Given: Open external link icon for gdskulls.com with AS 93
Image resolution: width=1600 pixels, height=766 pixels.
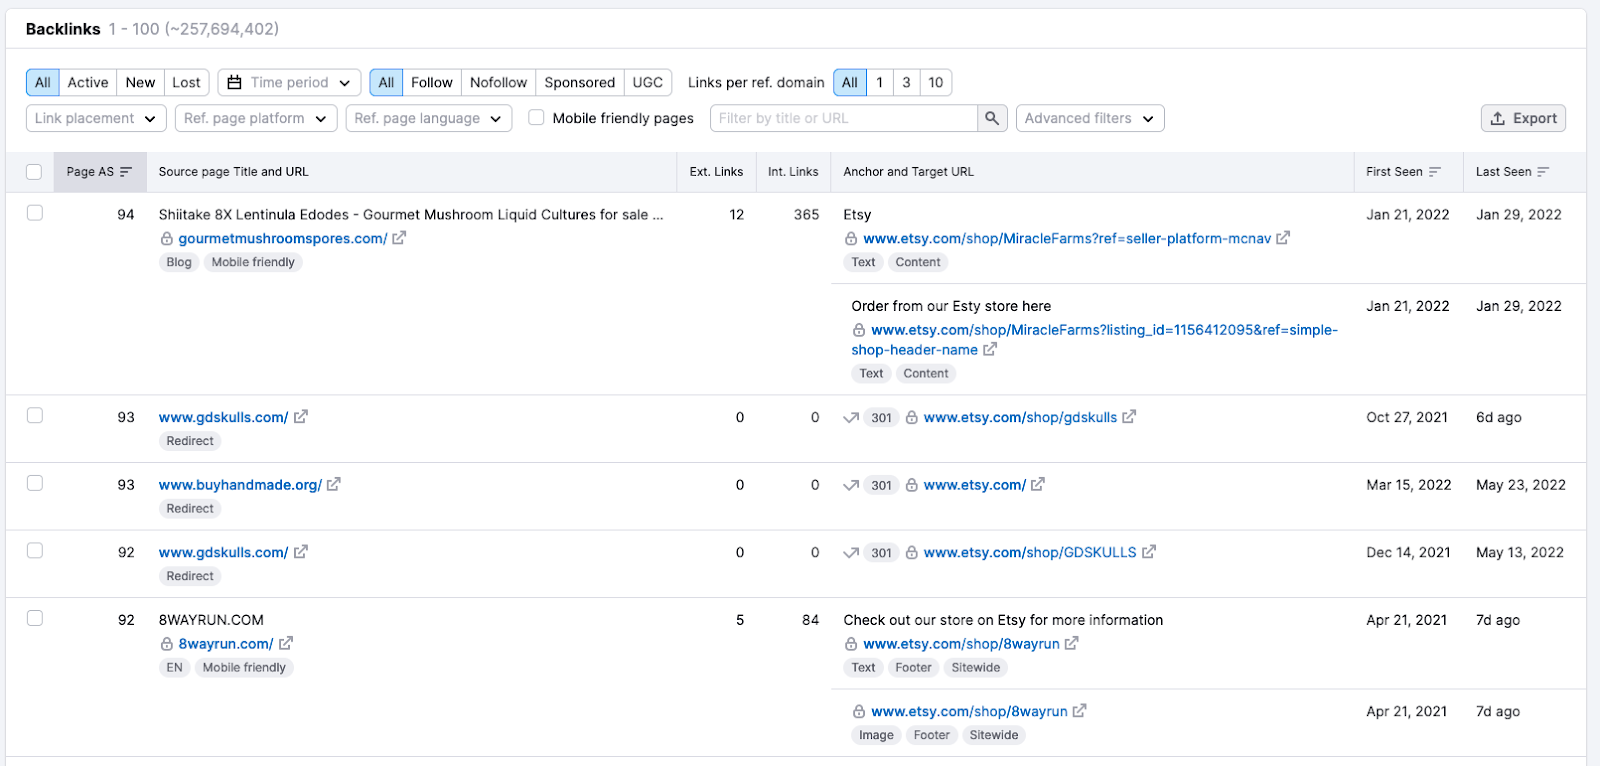Looking at the screenshot, I should pos(301,416).
